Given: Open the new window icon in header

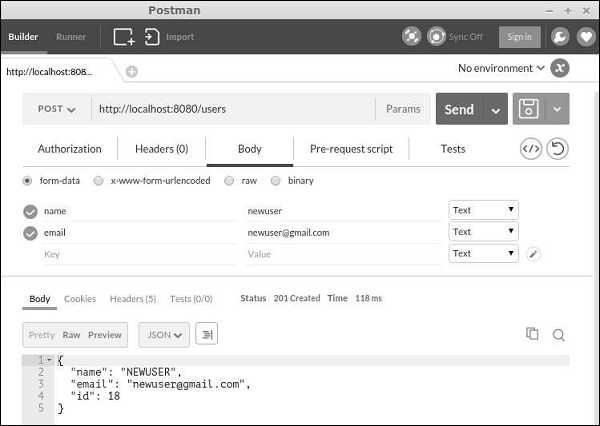Looking at the screenshot, I should click(124, 37).
